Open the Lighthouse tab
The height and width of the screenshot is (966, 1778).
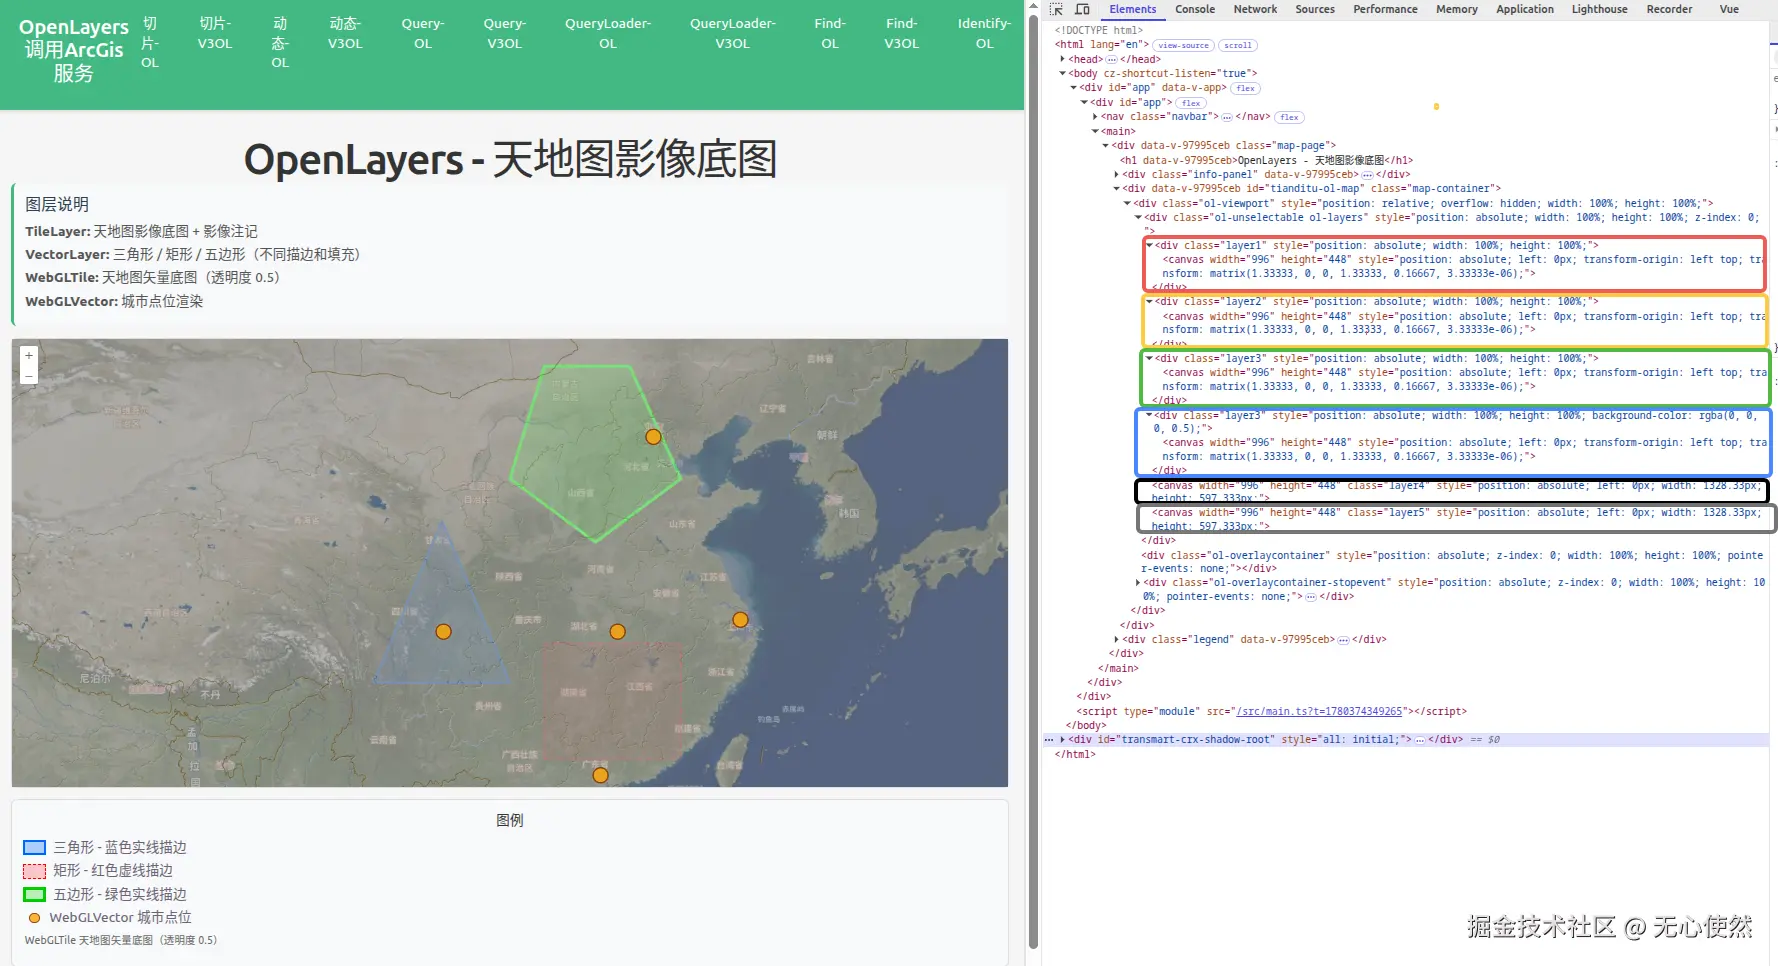[x=1599, y=9]
